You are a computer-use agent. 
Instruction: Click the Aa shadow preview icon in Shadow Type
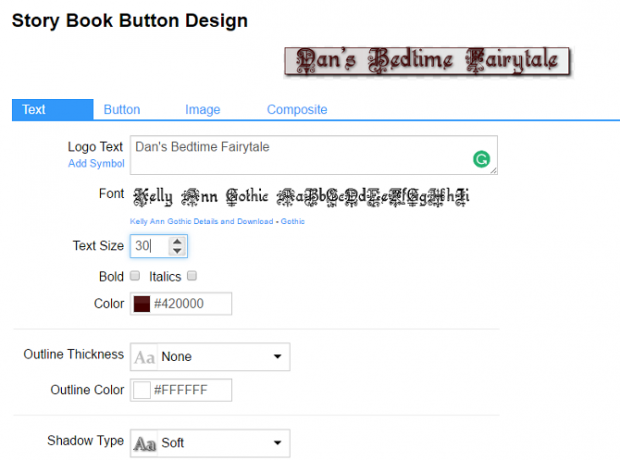[145, 444]
